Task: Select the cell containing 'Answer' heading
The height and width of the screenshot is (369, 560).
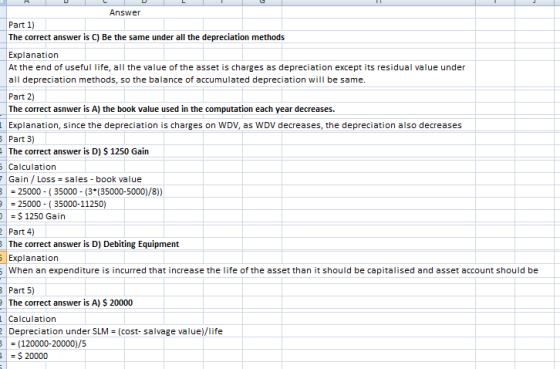Action: click(x=125, y=13)
